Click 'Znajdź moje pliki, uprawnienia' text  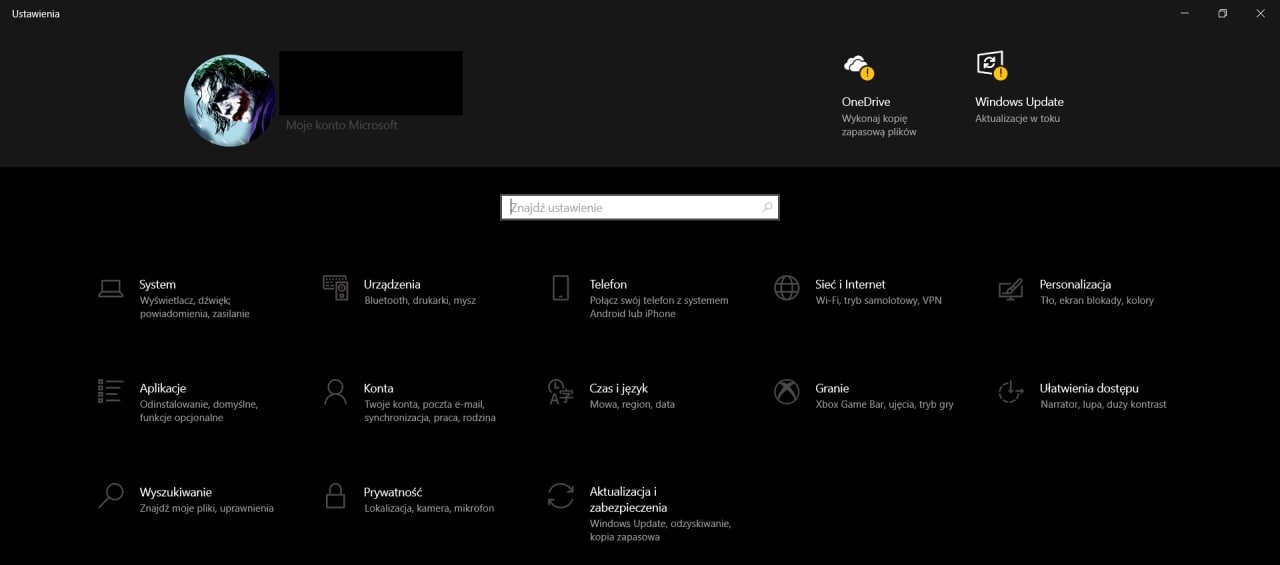207,509
